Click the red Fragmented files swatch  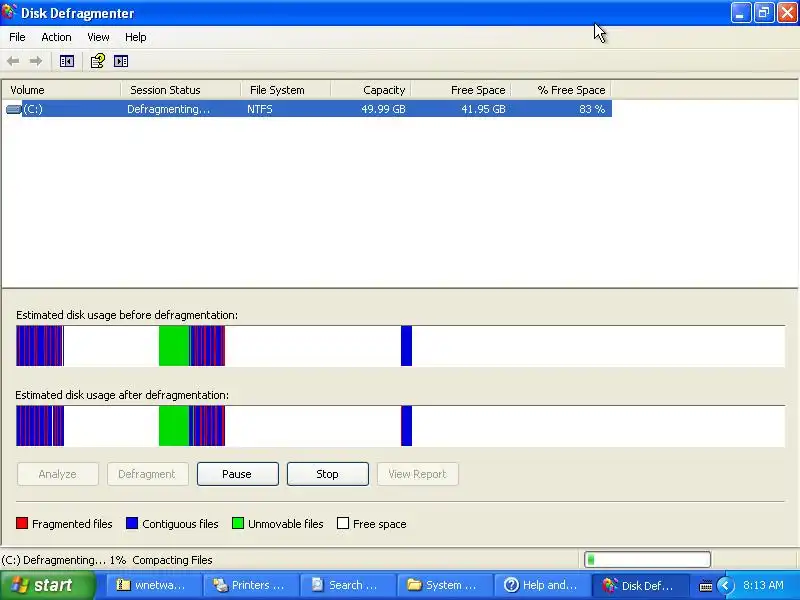pyautogui.click(x=22, y=523)
